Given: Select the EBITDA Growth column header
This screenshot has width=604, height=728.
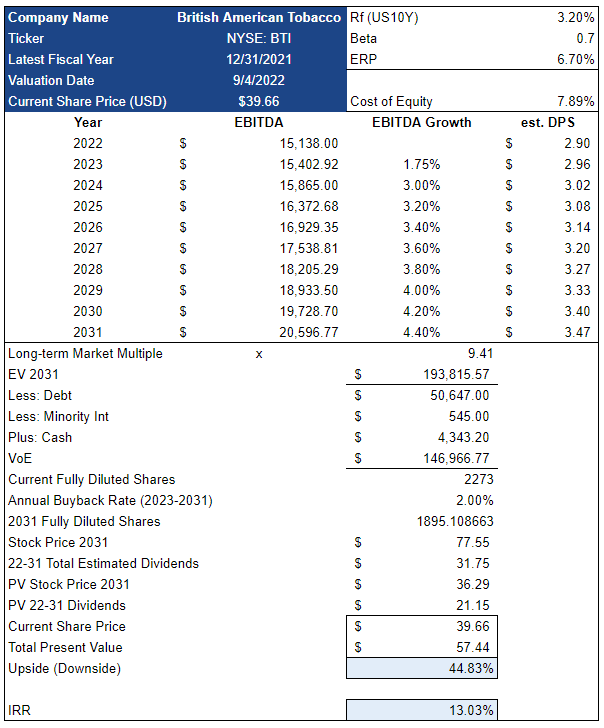Looking at the screenshot, I should pyautogui.click(x=422, y=123).
